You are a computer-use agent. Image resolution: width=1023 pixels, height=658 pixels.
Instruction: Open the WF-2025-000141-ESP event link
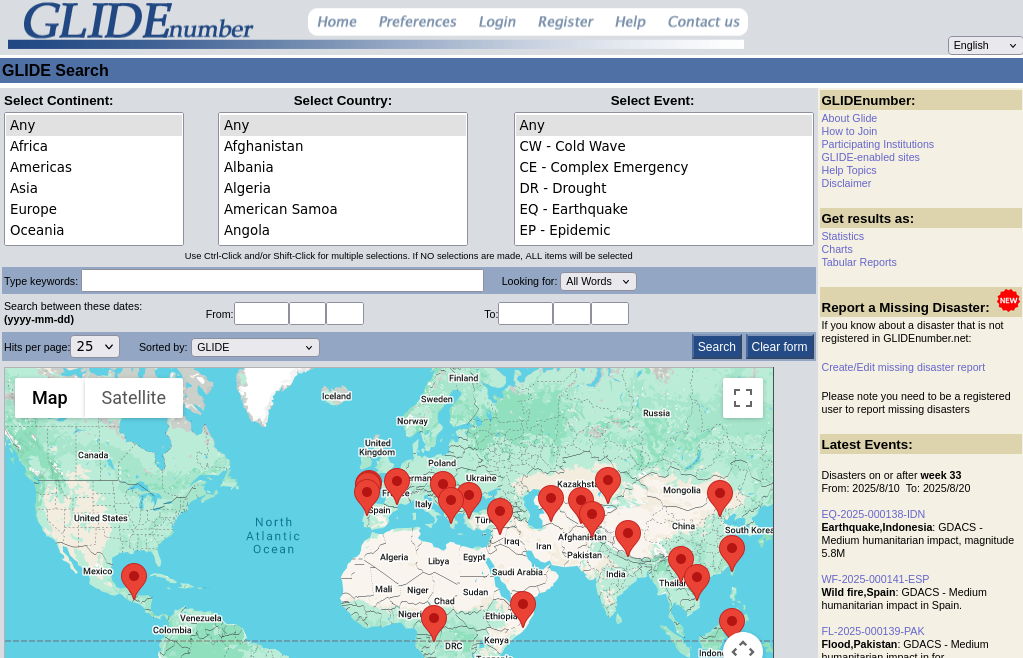[x=875, y=579]
